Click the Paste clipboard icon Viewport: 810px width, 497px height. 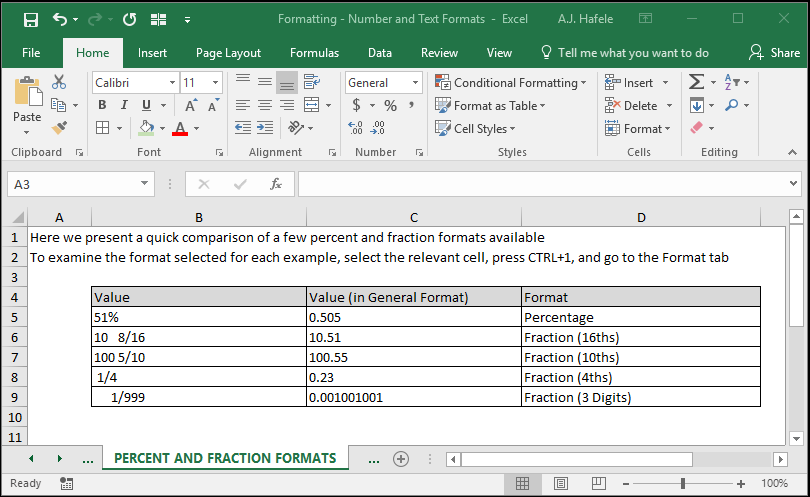28,91
